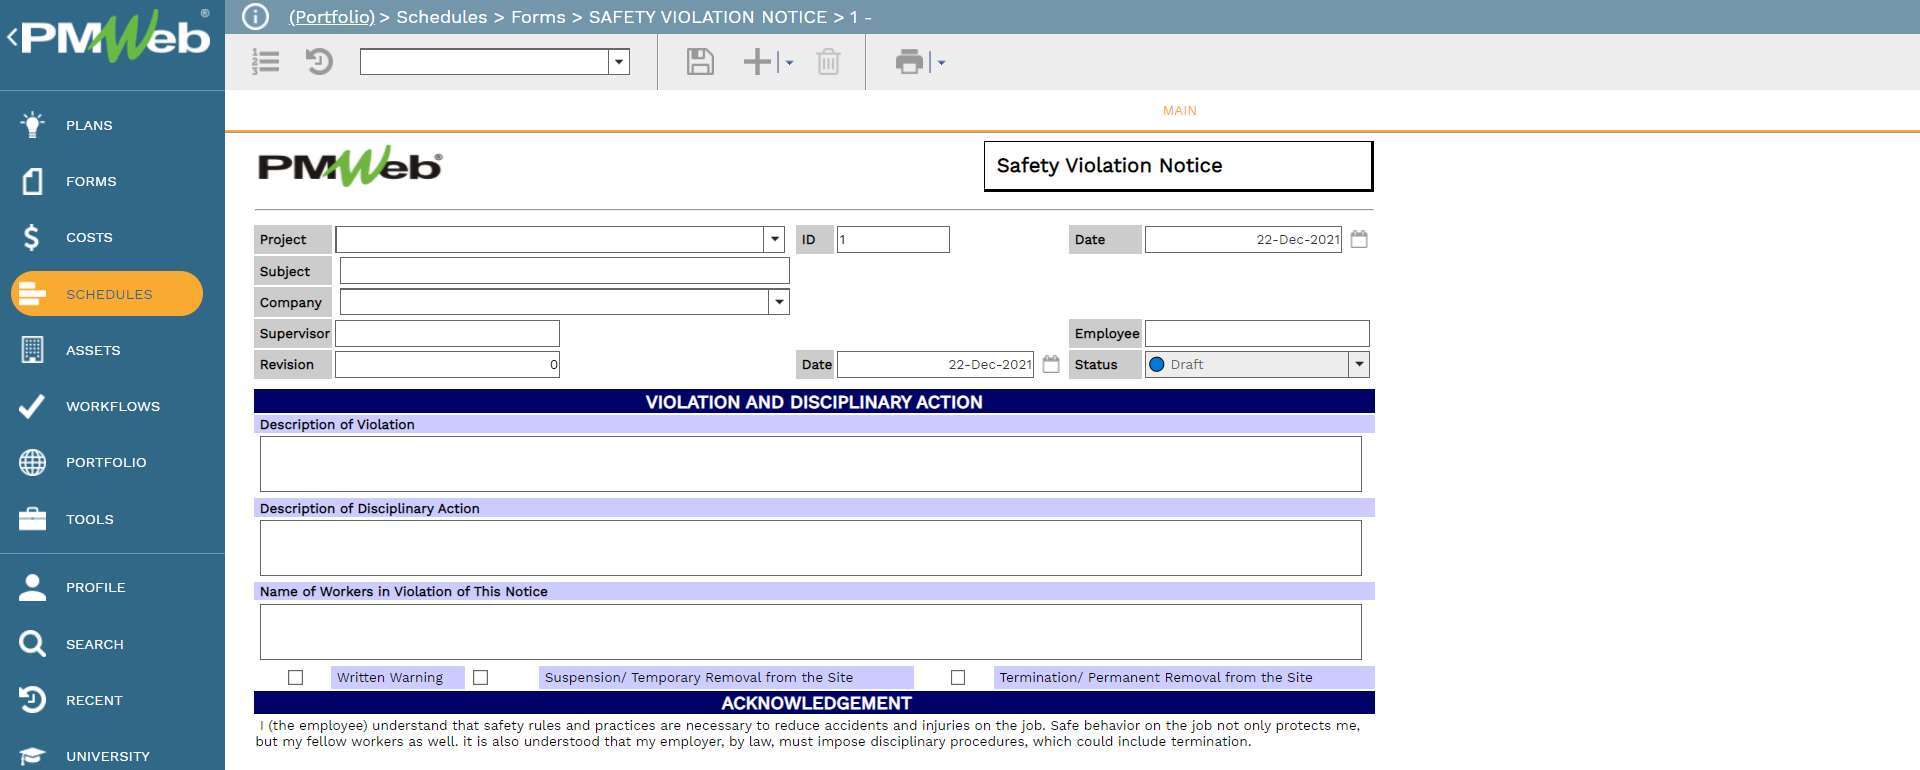Screen dimensions: 1920x770
Task: Print using the printer icon
Action: 909,62
